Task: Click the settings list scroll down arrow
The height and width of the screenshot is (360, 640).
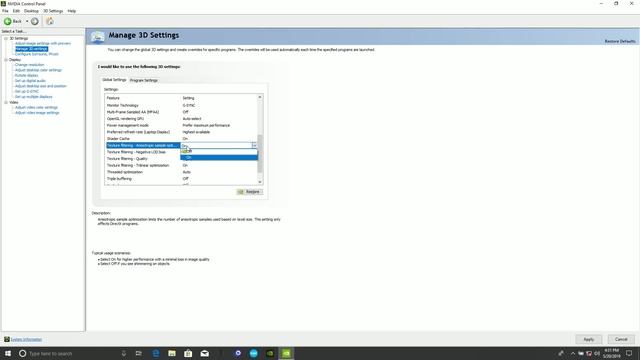Action: [x=260, y=182]
